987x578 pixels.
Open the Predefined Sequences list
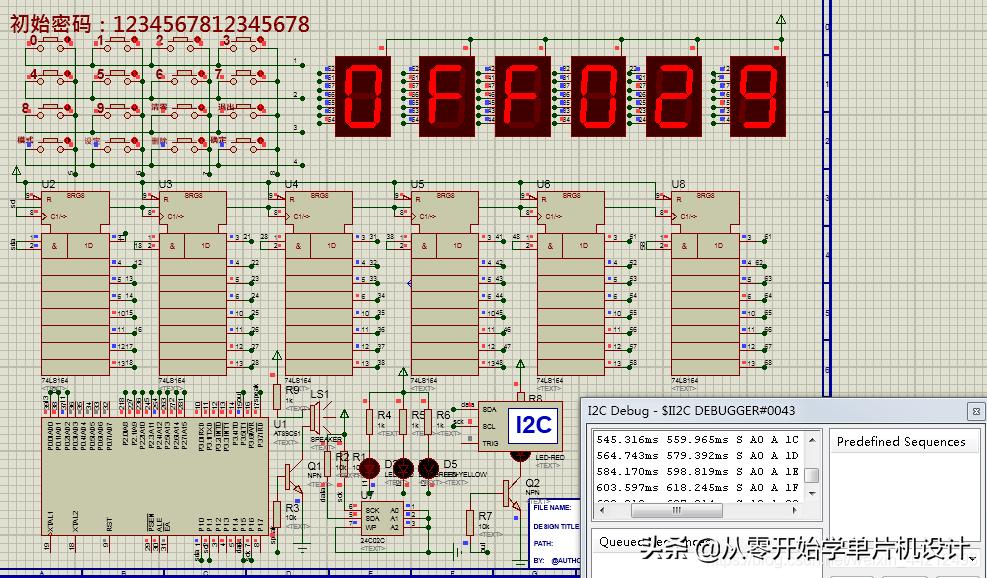[903, 442]
